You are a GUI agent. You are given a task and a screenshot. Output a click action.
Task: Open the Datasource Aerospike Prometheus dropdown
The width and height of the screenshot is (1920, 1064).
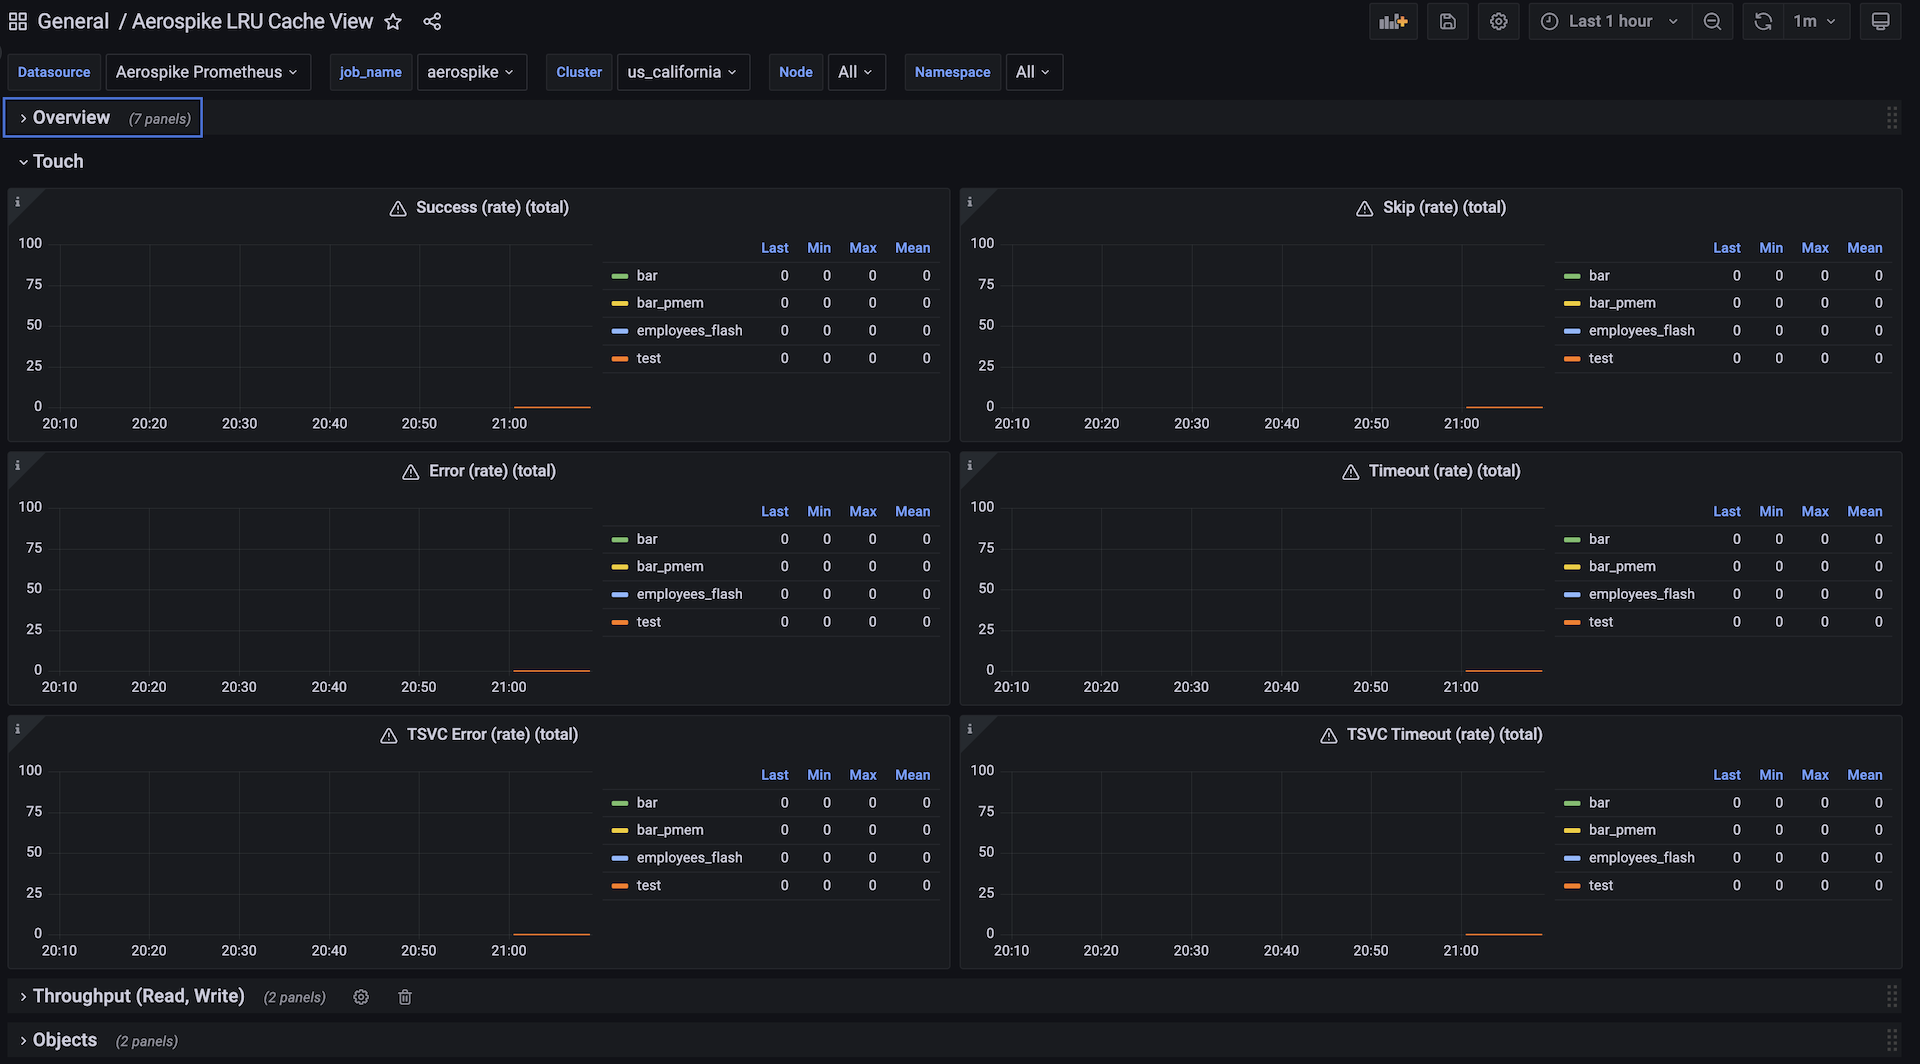coord(208,72)
